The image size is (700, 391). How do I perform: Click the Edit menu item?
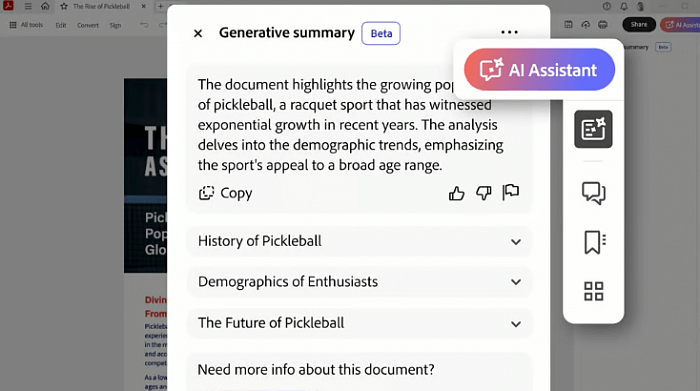click(61, 25)
